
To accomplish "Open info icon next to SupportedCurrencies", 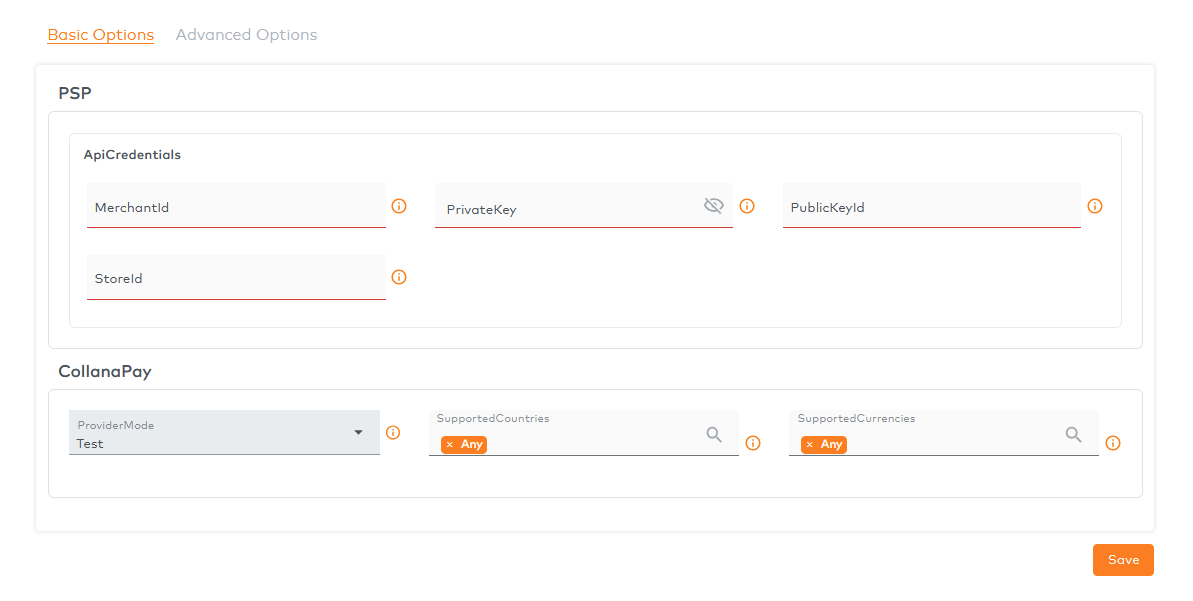I will pos(1113,444).
